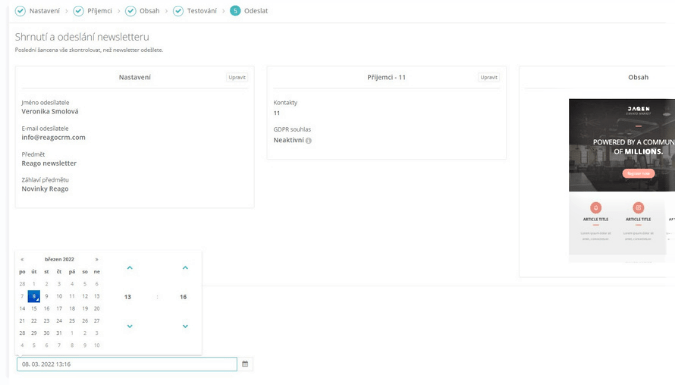Click the Příjemci step checkmark icon
The height and width of the screenshot is (385, 675).
click(78, 11)
